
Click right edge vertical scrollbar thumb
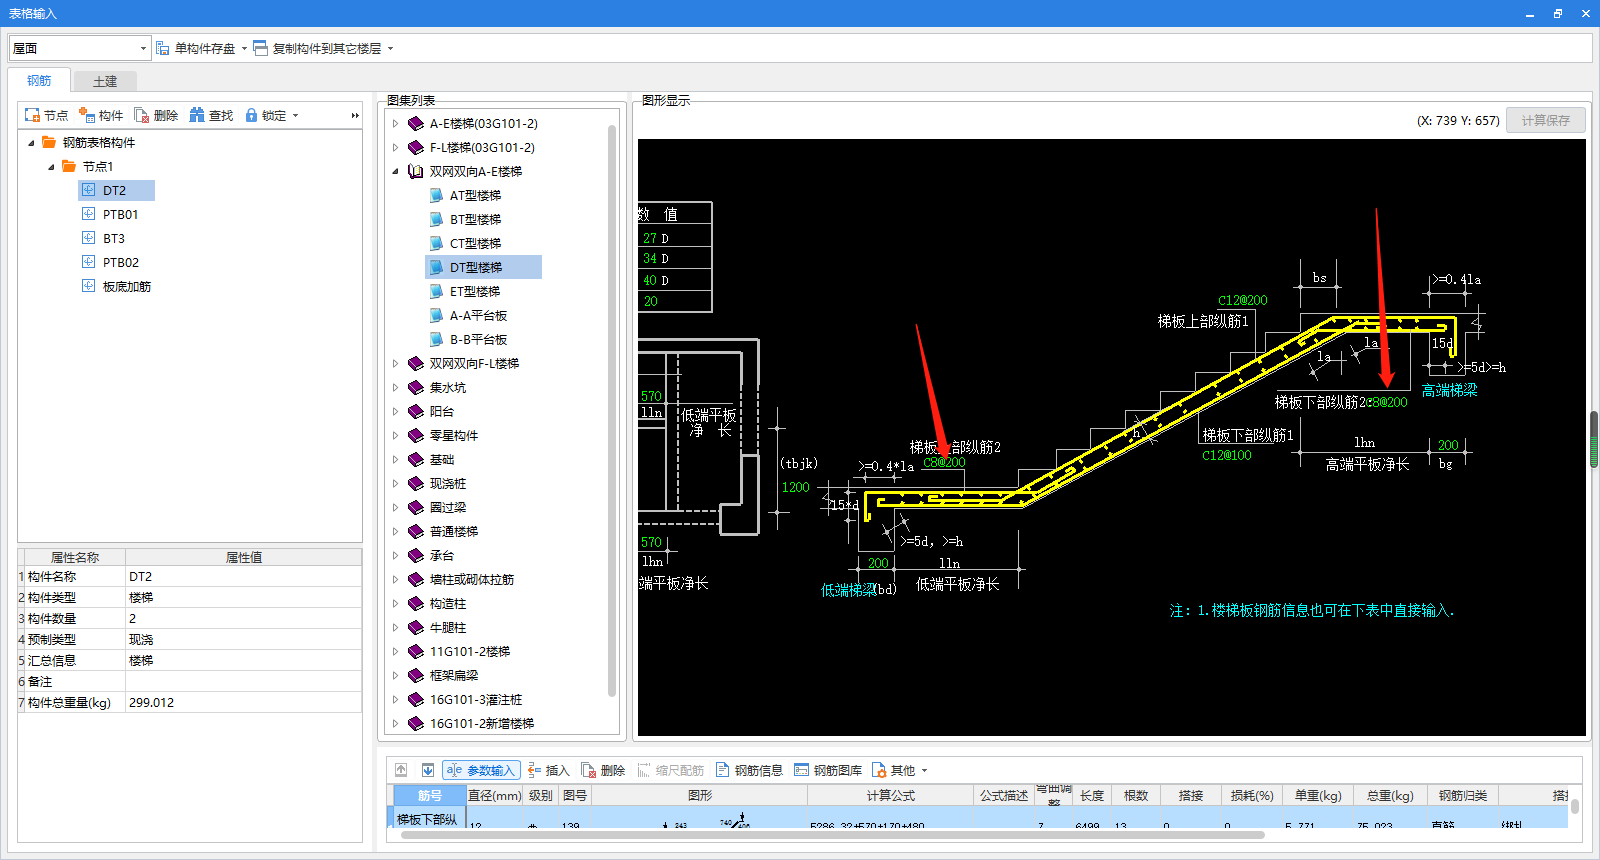point(1594,440)
